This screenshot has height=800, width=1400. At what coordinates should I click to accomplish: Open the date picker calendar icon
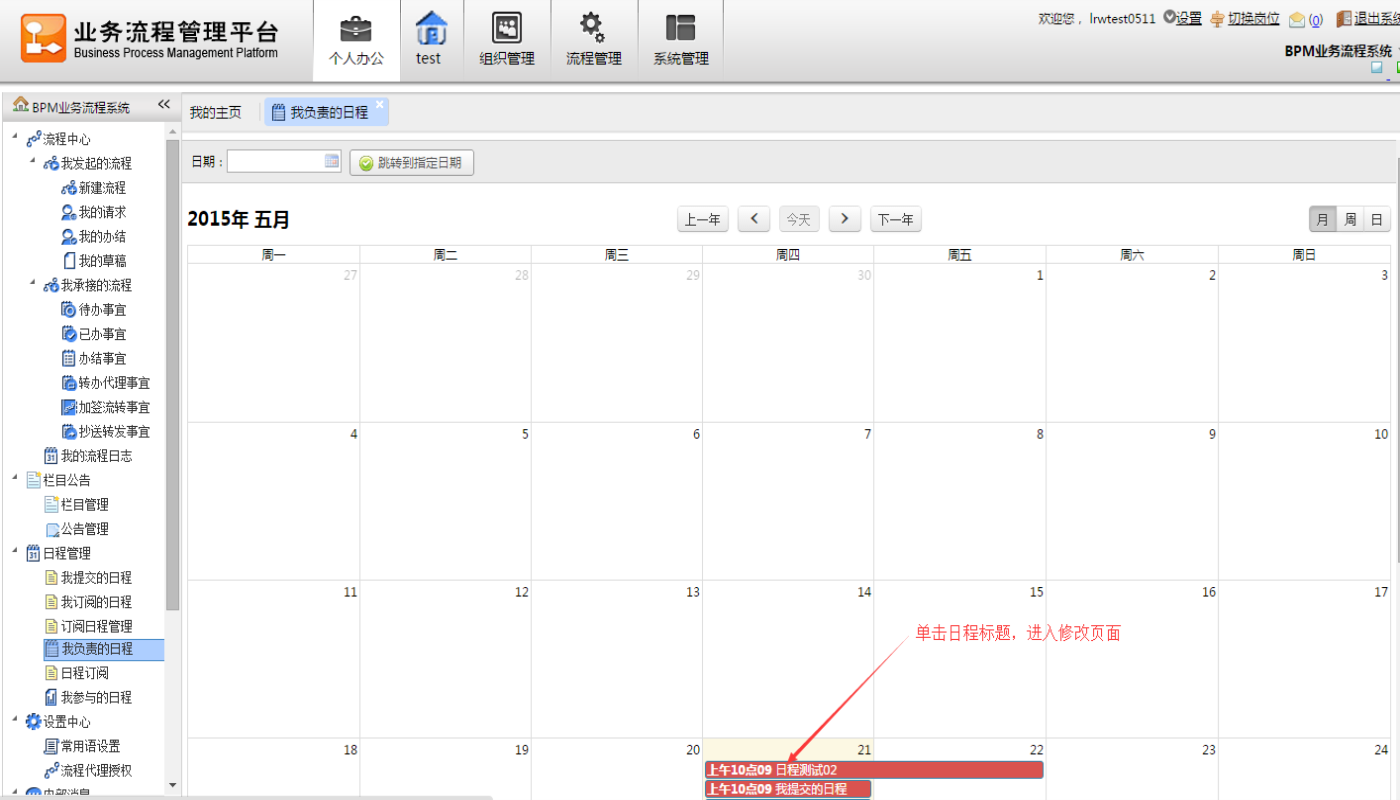tap(332, 162)
